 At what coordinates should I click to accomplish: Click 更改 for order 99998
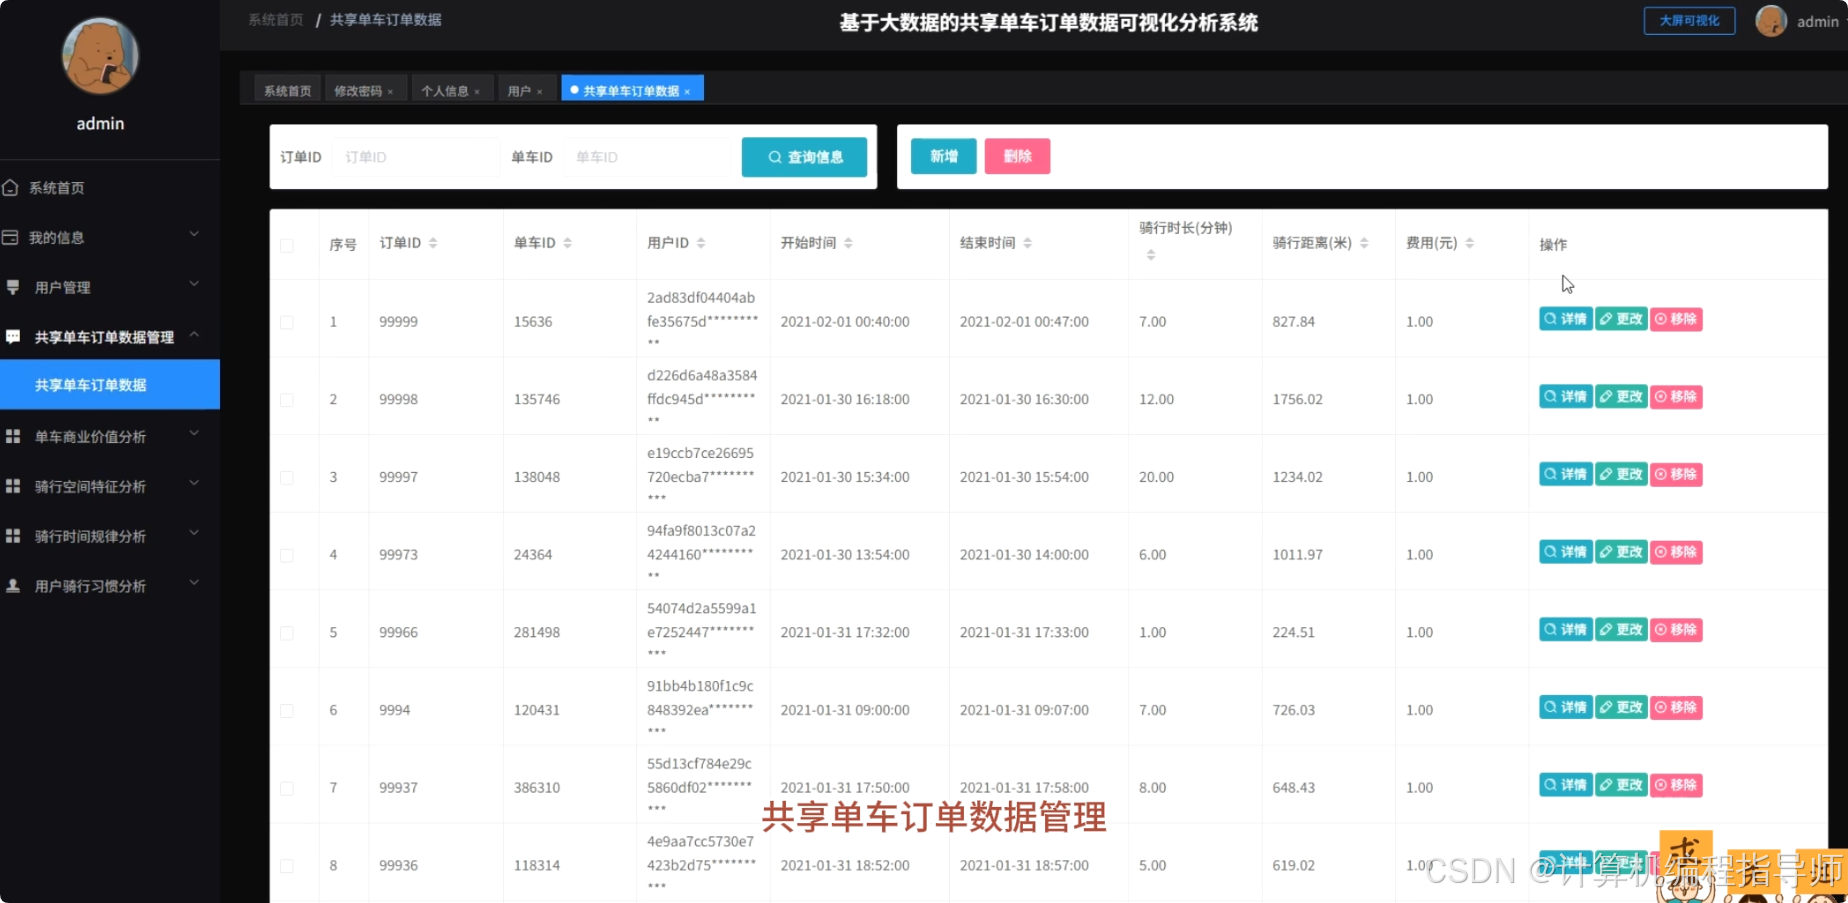(x=1621, y=397)
